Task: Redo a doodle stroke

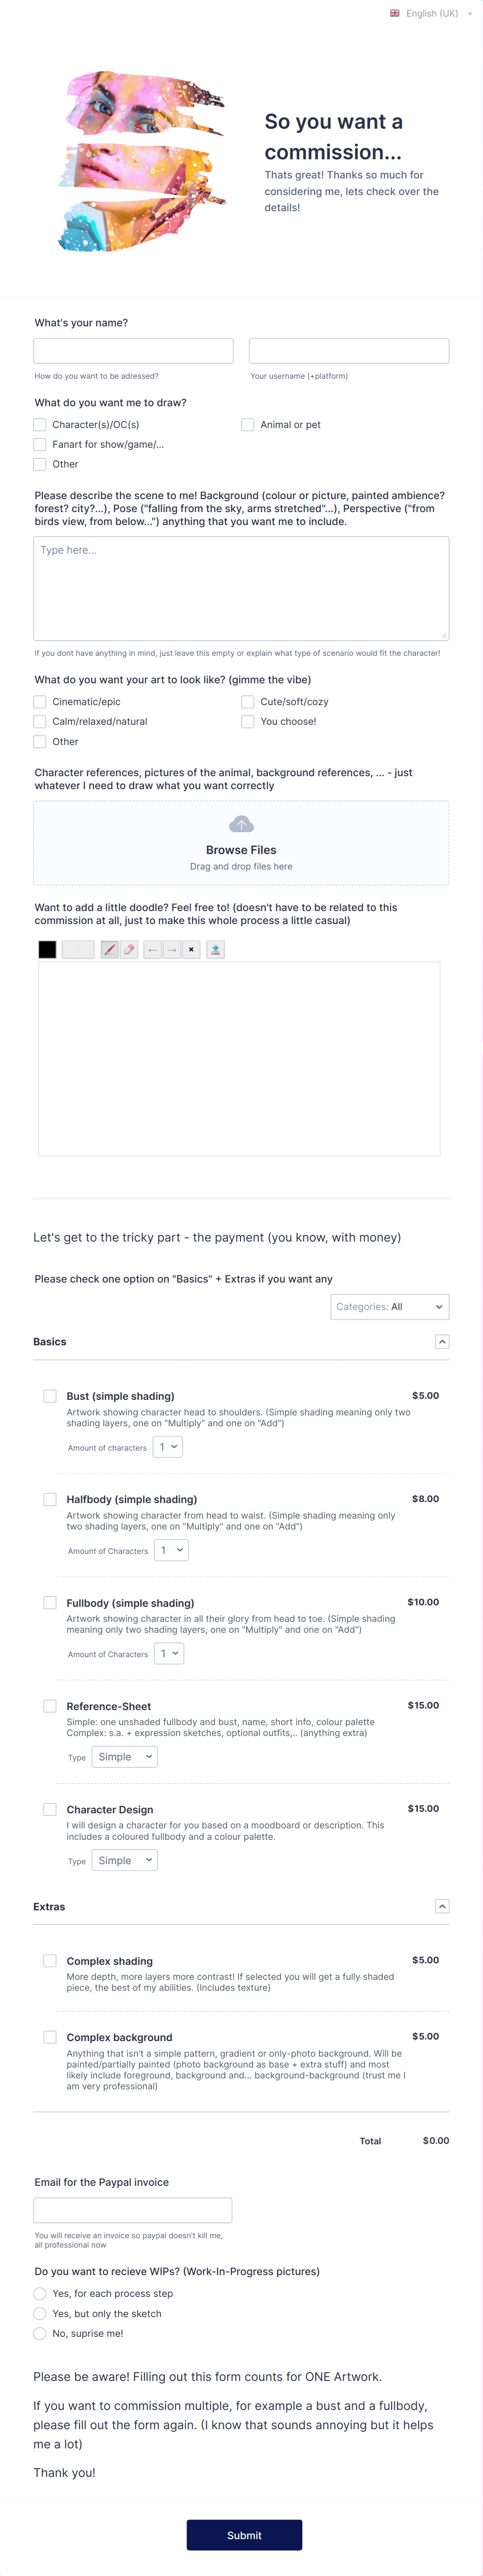Action: point(171,949)
